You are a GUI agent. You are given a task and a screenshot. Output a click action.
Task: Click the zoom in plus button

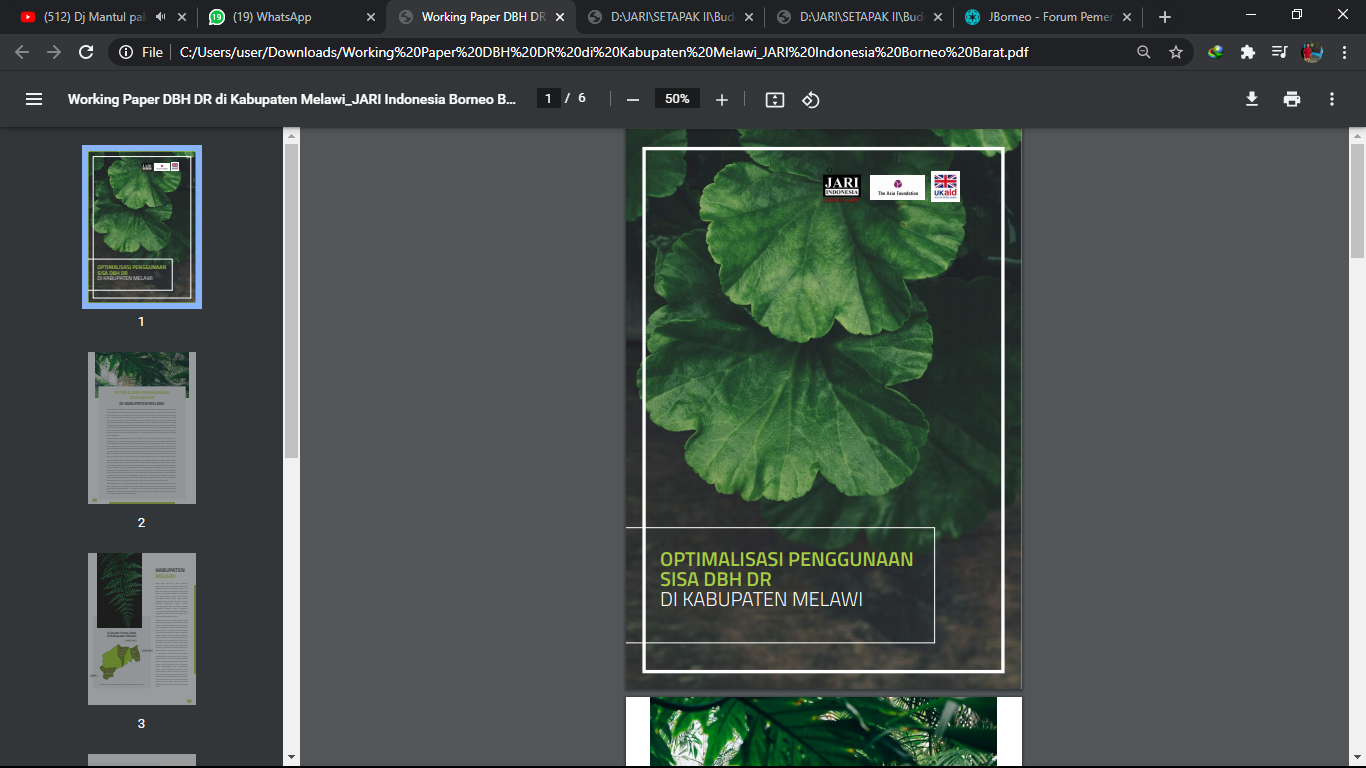(722, 99)
